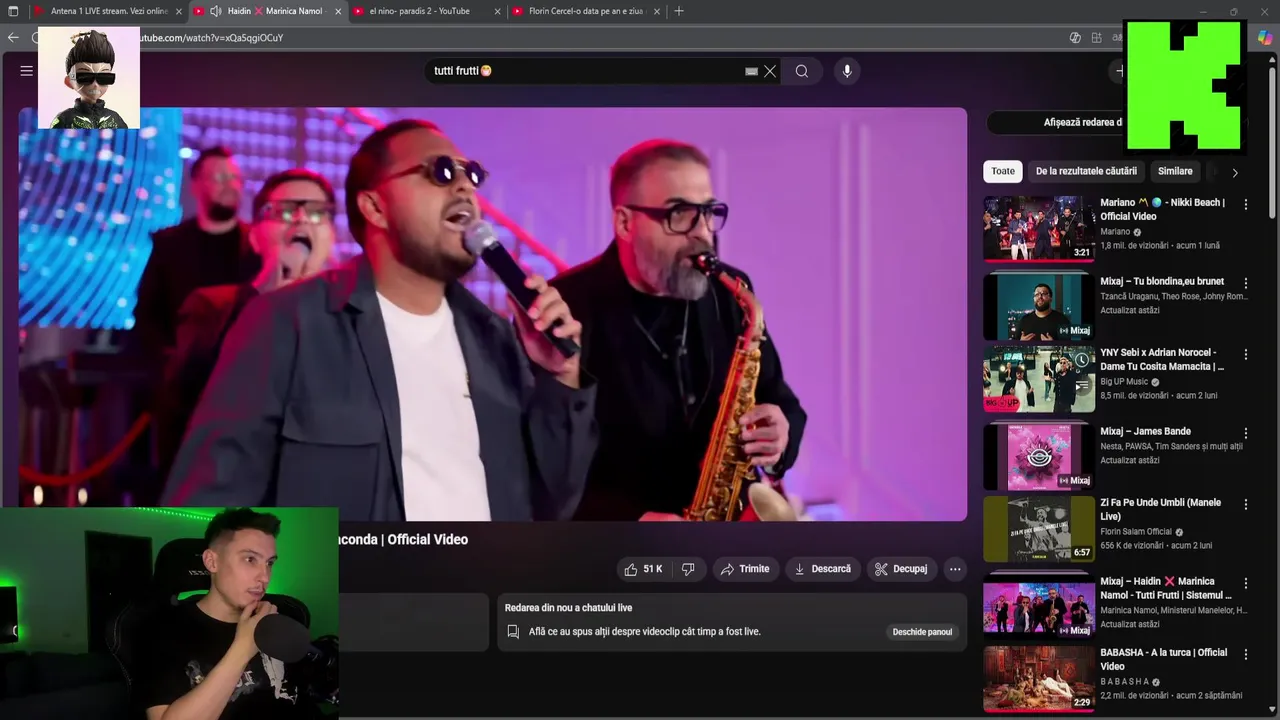Open Mixaj Tu blondina,eu brunet thumbnail

1038,307
